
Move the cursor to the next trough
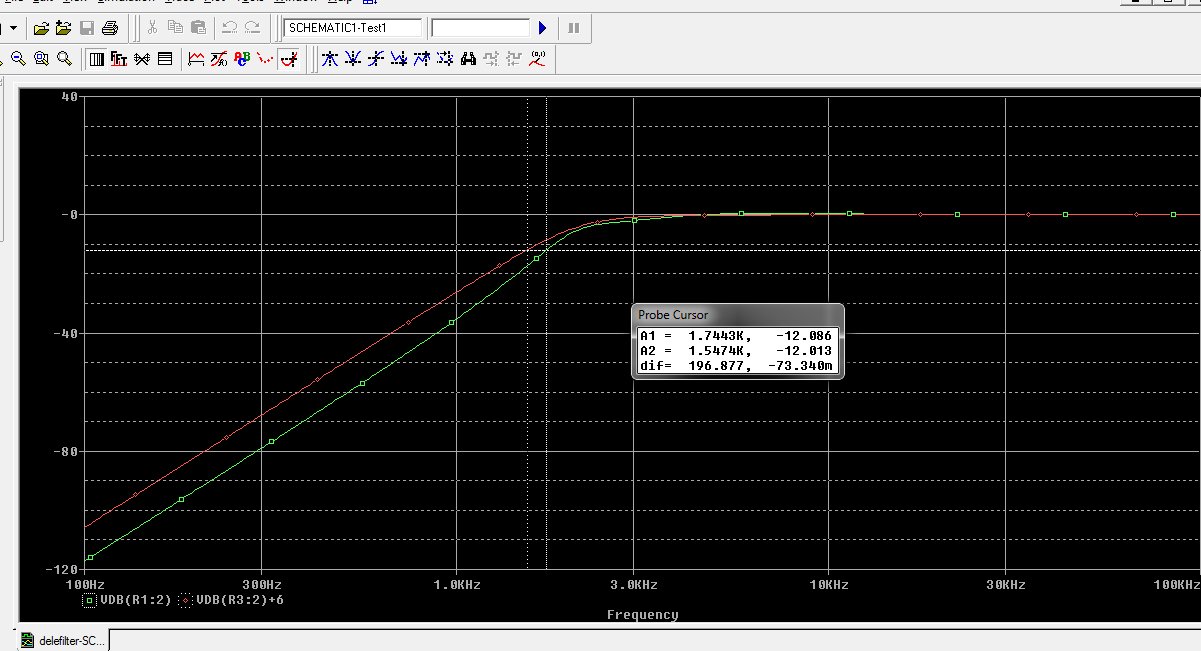(353, 59)
